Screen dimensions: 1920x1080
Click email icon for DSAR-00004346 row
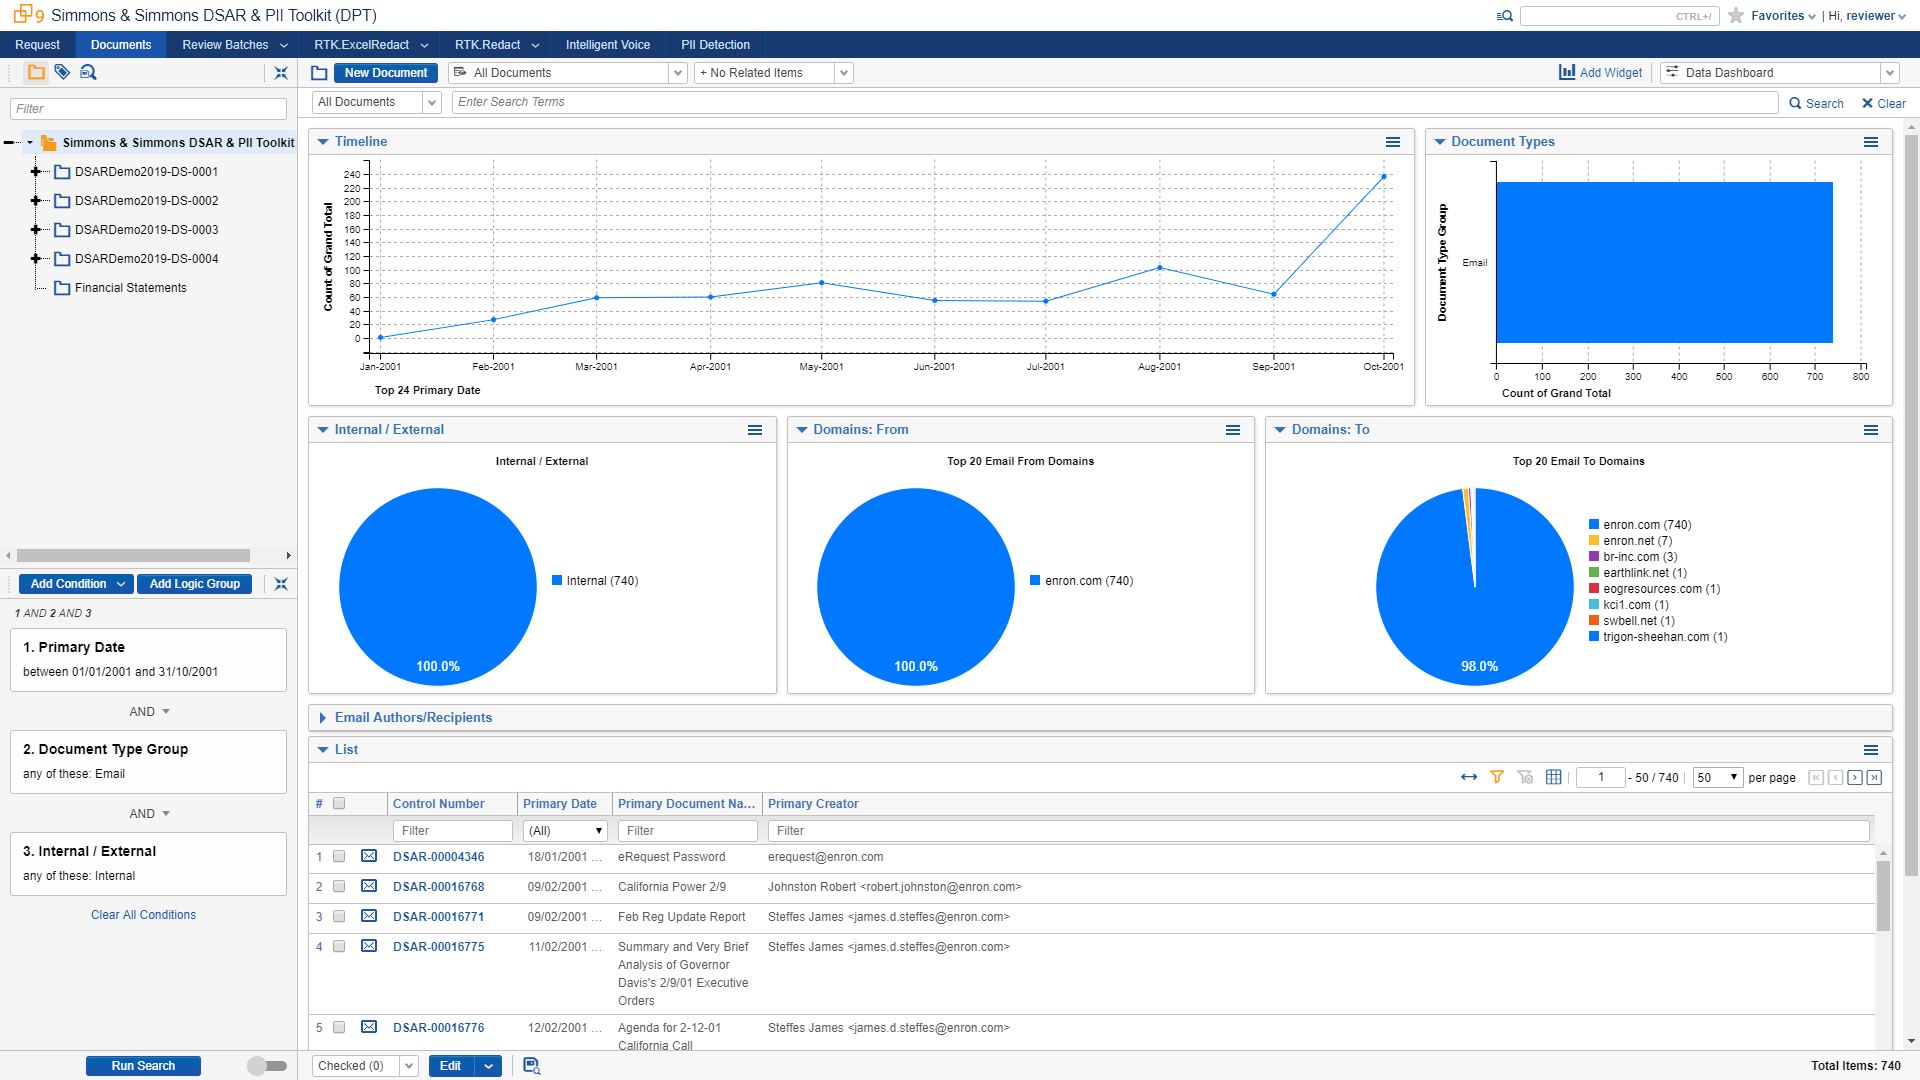369,856
